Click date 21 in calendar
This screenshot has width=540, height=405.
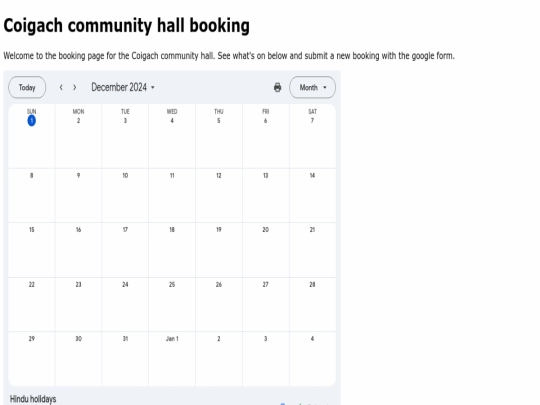[312, 230]
